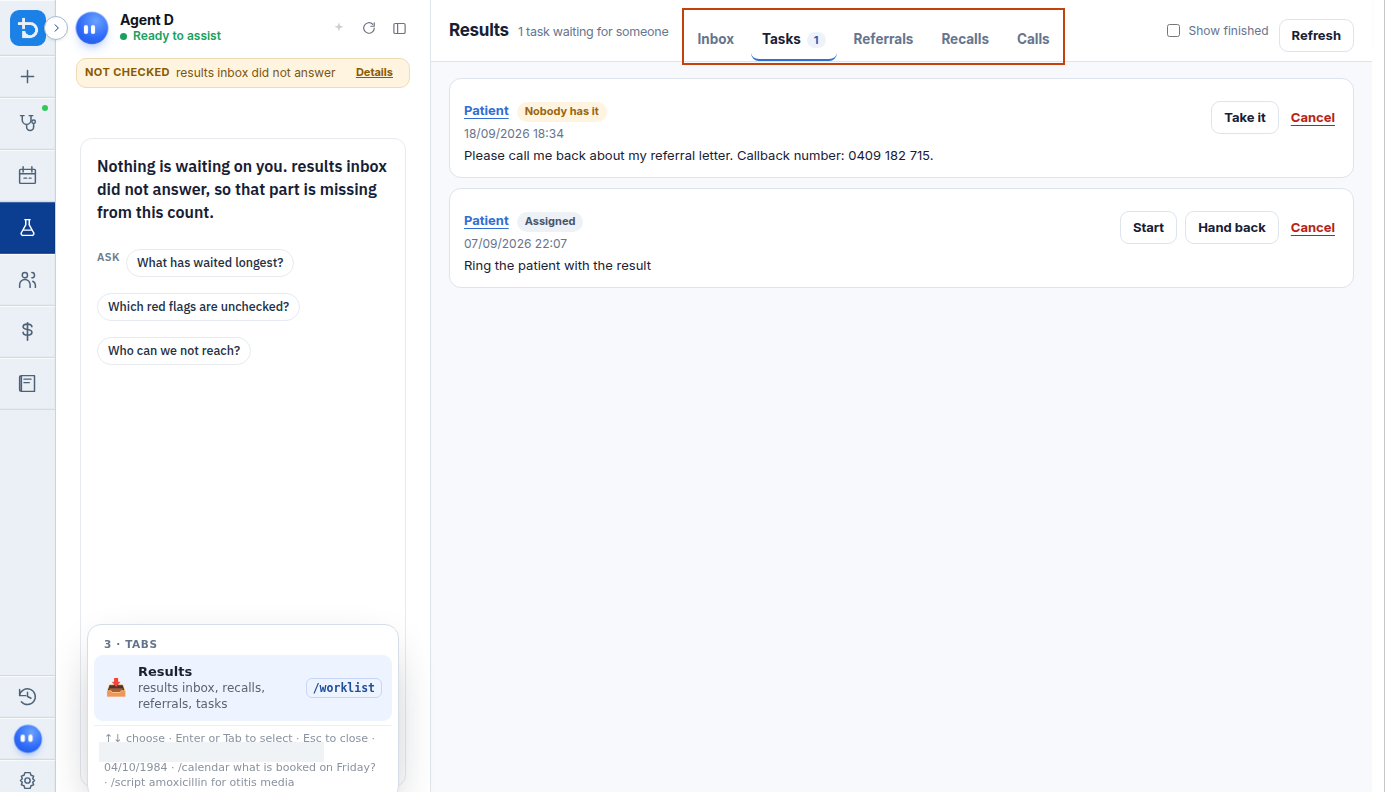Start a new chat with sparkle plus icon

pos(339,28)
